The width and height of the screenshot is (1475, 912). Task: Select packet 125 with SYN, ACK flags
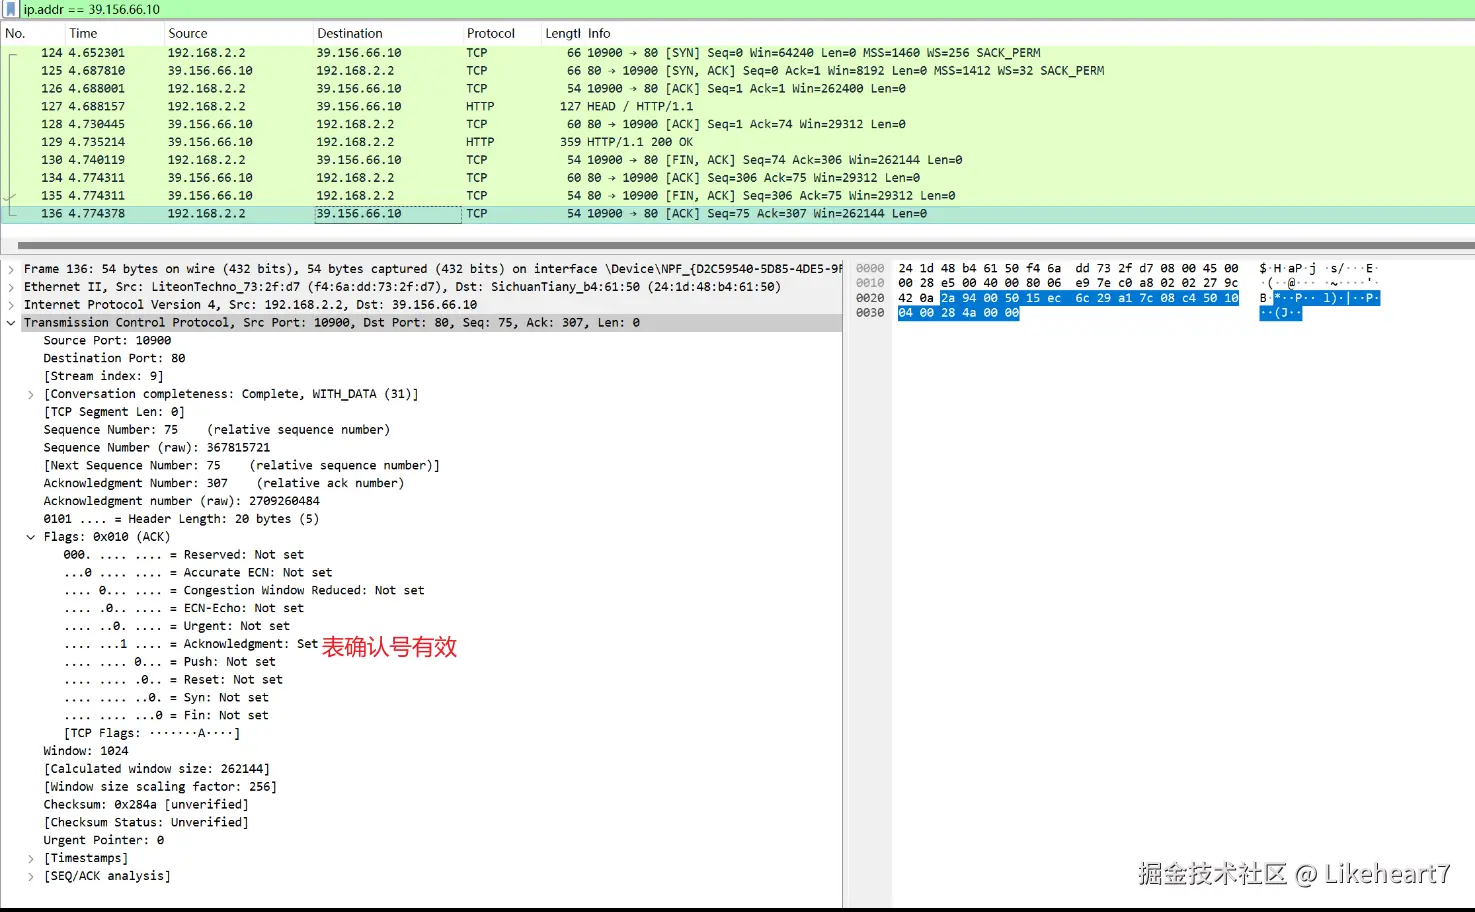pos(738,71)
